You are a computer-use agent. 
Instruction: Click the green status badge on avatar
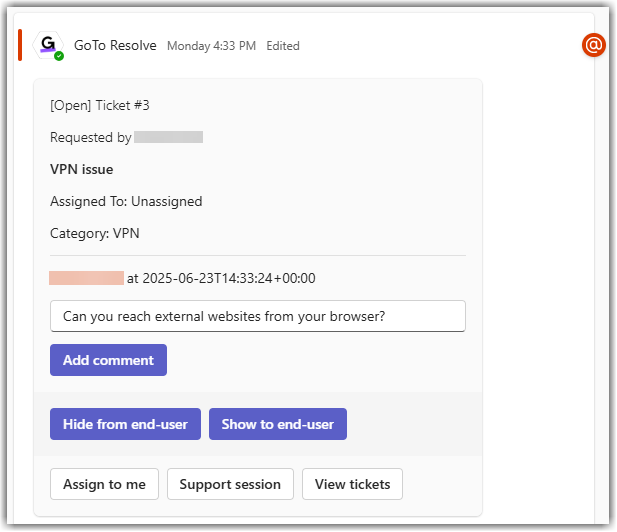[x=59, y=56]
